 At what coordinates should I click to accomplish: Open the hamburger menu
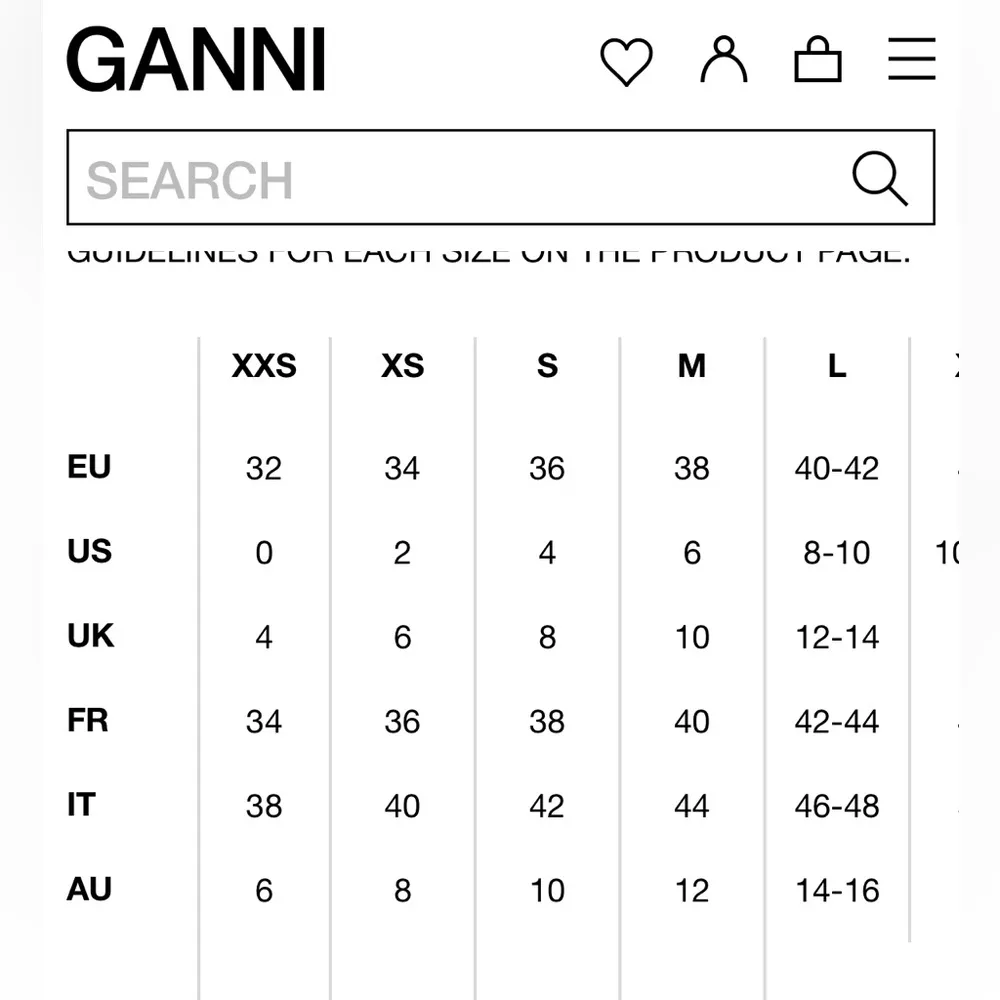[x=911, y=60]
